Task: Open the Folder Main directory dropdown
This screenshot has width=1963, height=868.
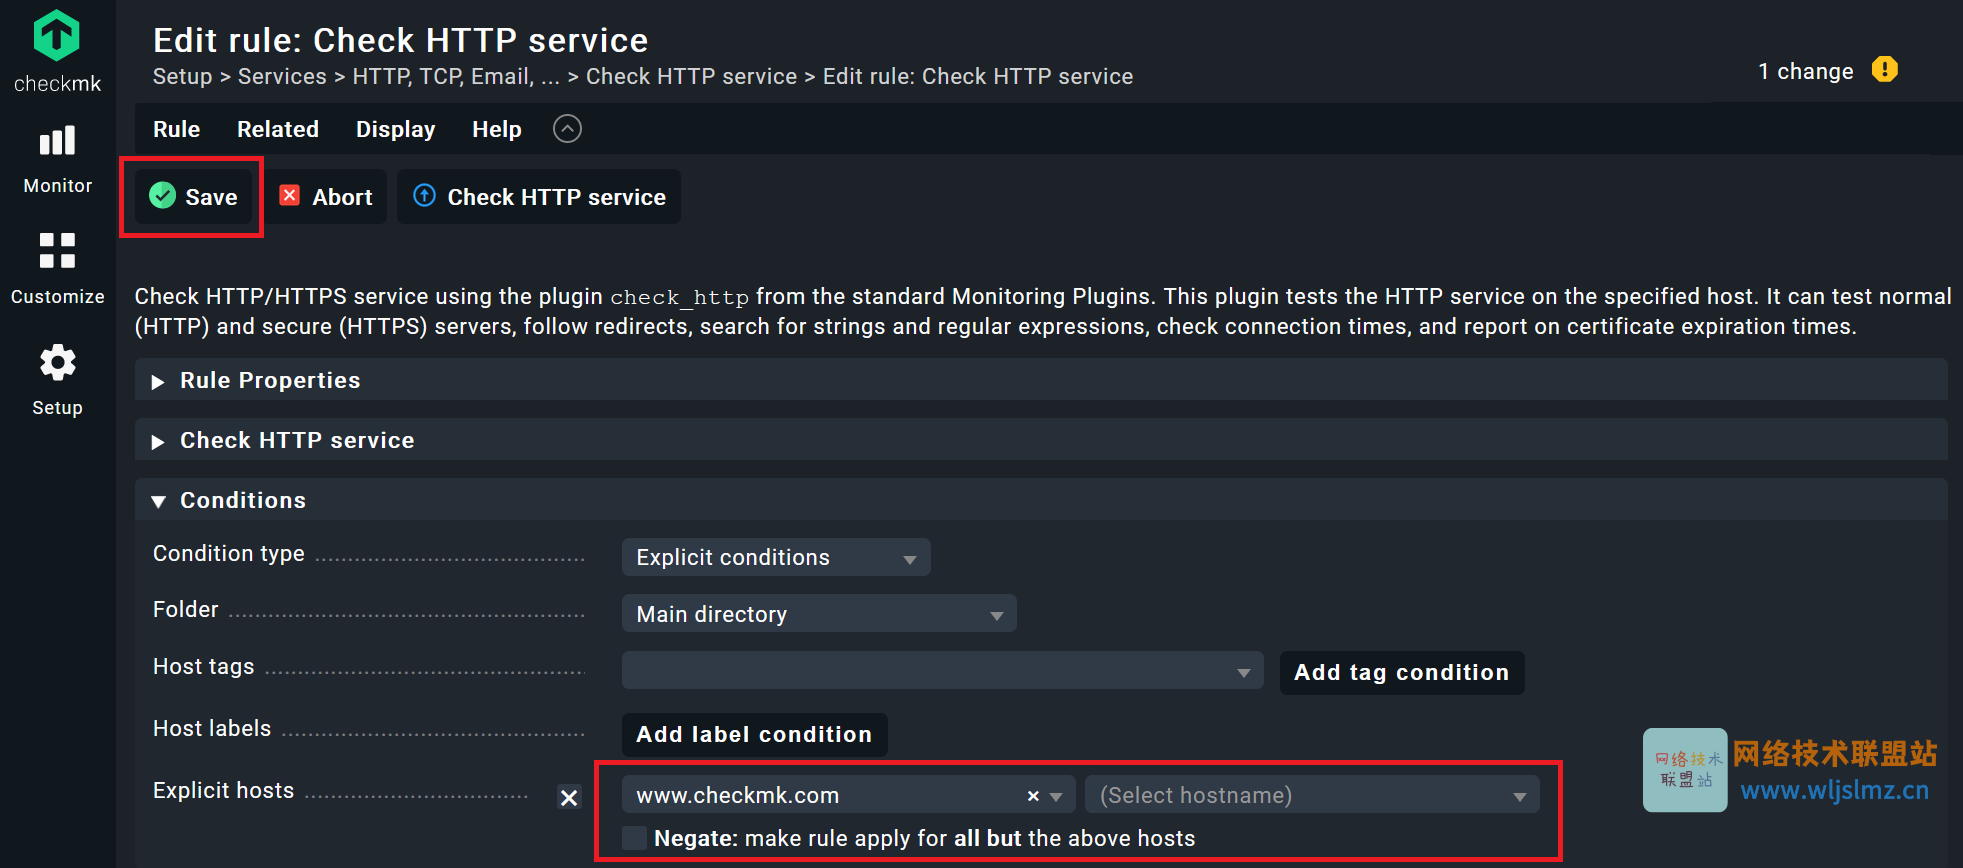Action: click(x=819, y=614)
